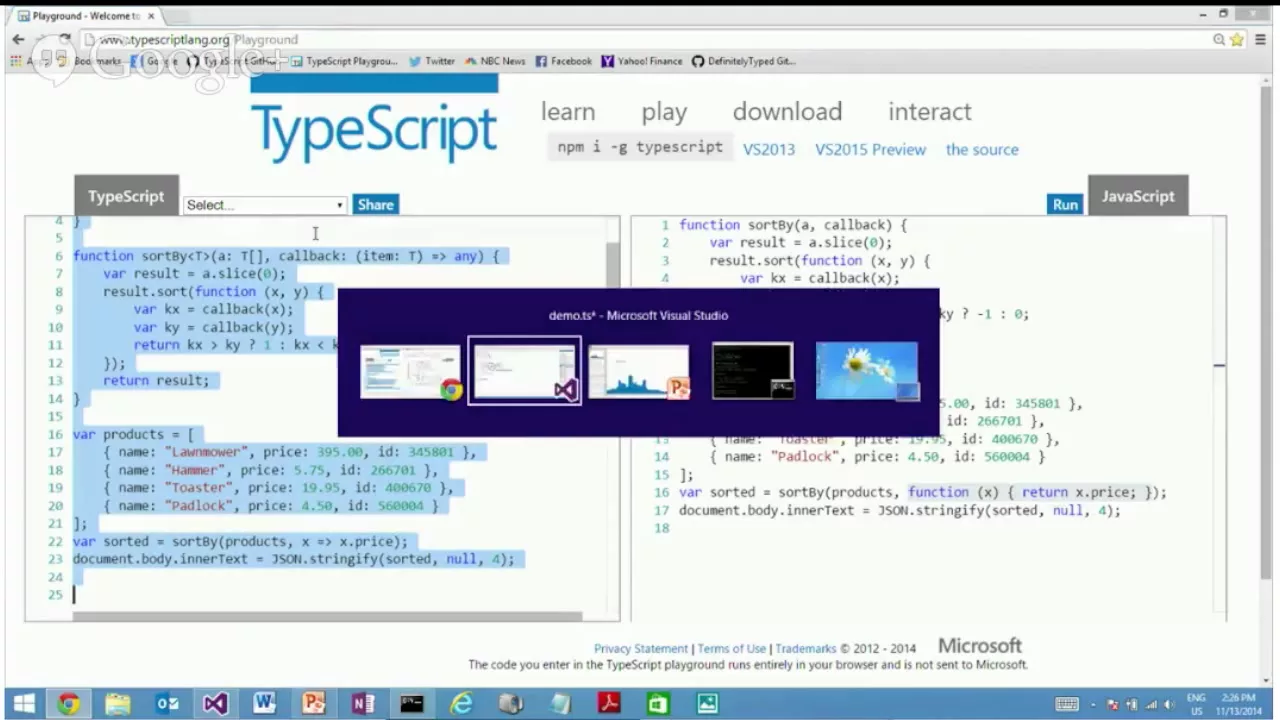This screenshot has width=1280, height=720.
Task: Open Internet Explorer from the taskbar
Action: pos(461,704)
